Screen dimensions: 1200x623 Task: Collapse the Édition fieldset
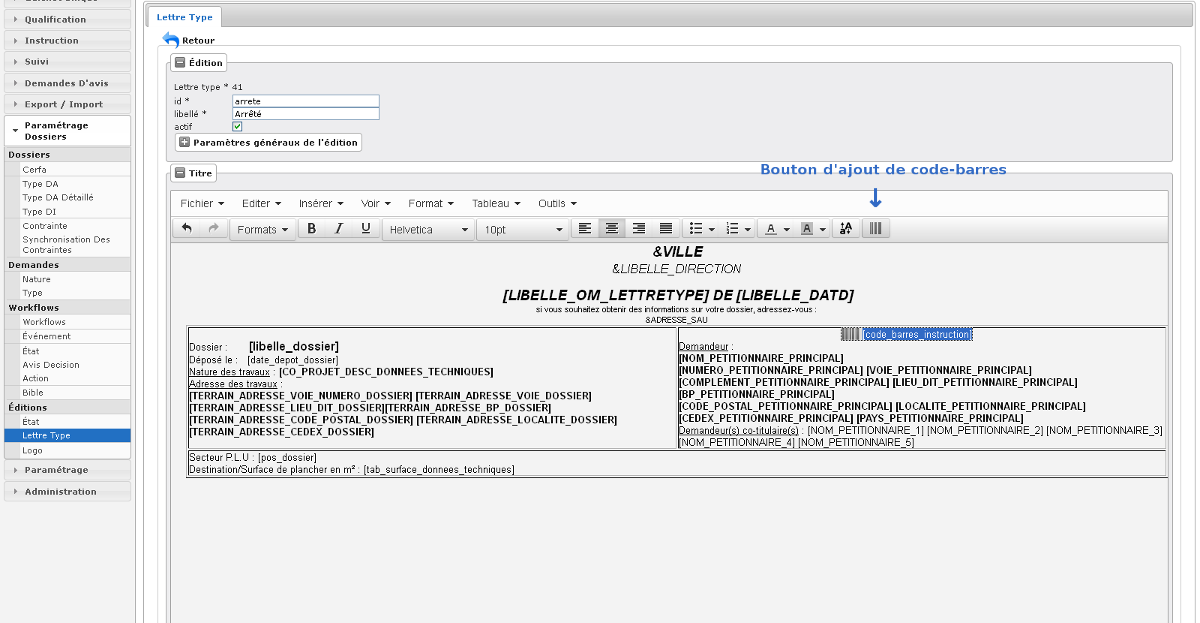[180, 63]
